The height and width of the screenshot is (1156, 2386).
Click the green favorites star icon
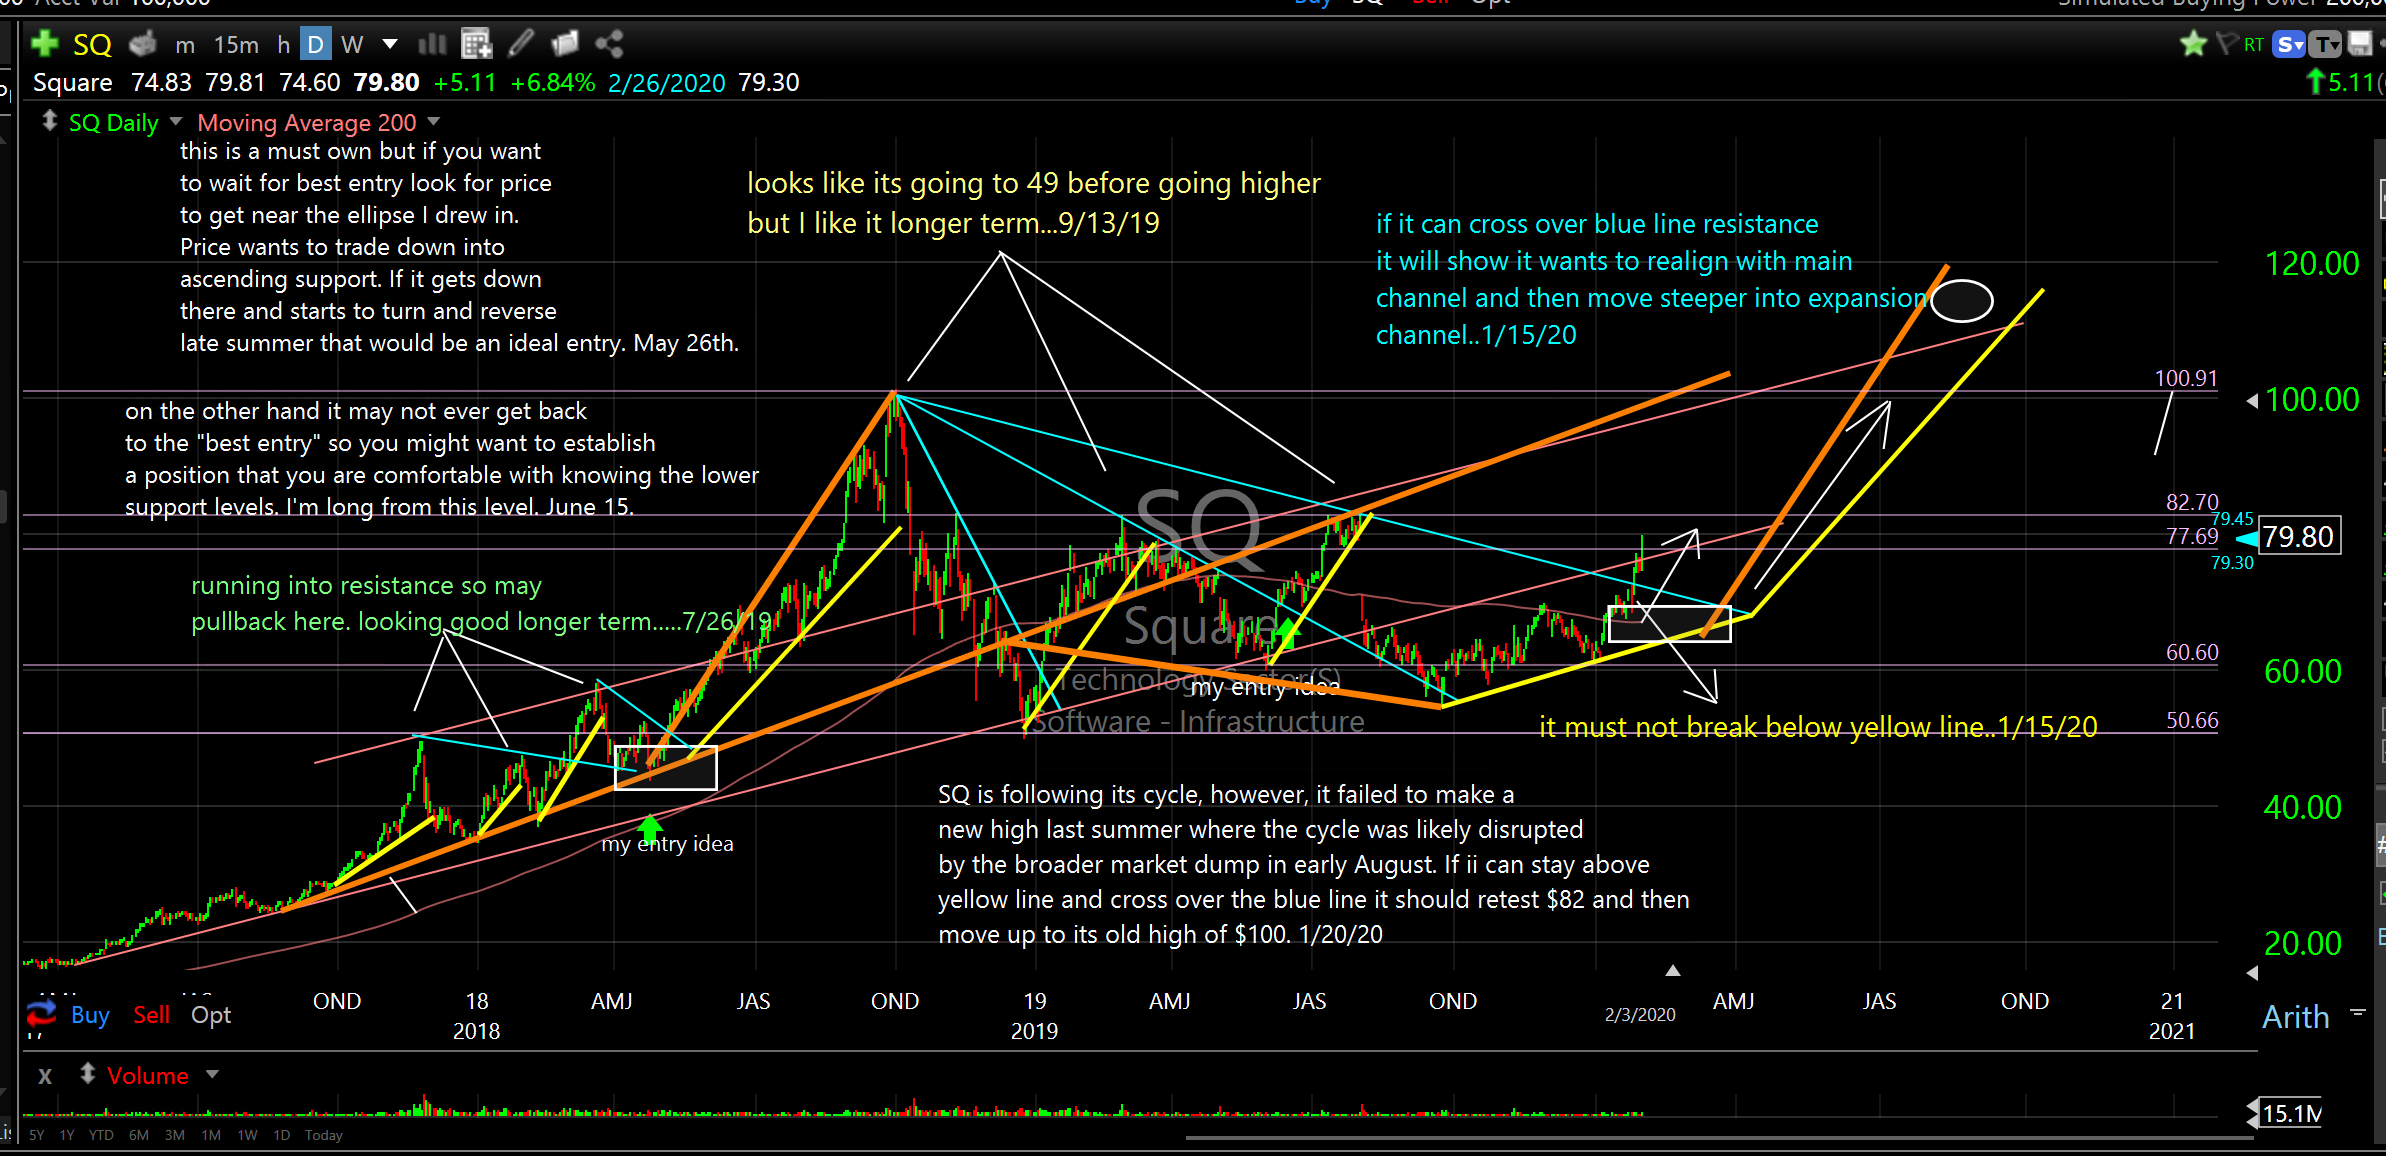tap(2194, 44)
